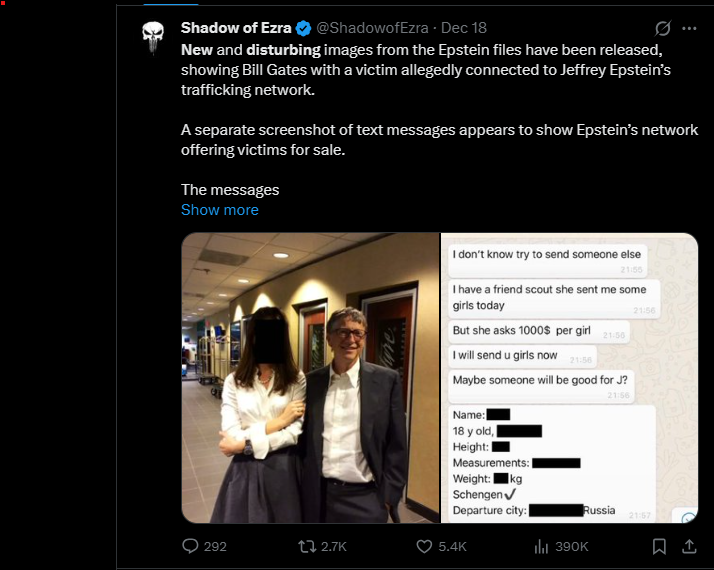The width and height of the screenshot is (714, 570).
Task: Expand the post with Show more
Action: 219,210
